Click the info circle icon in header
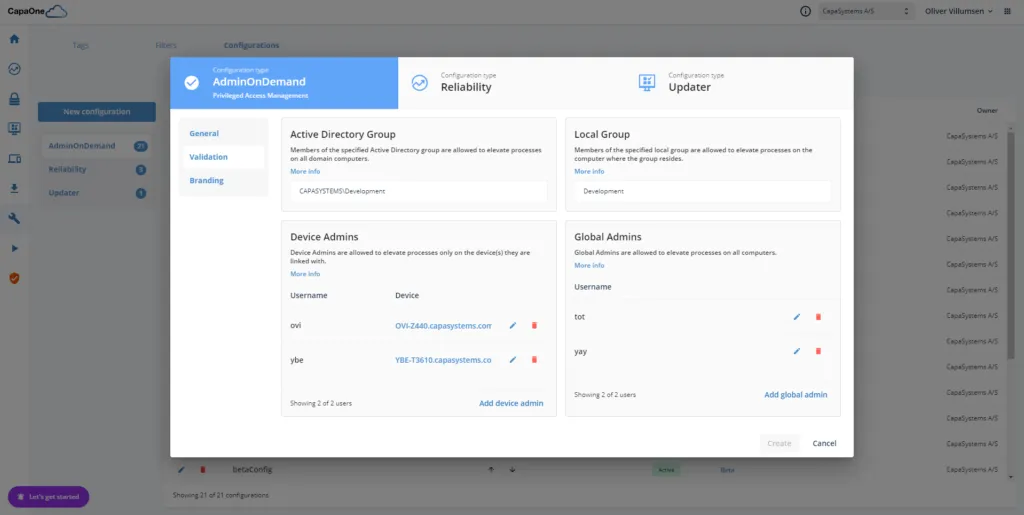Image resolution: width=1024 pixels, height=515 pixels. pos(805,11)
